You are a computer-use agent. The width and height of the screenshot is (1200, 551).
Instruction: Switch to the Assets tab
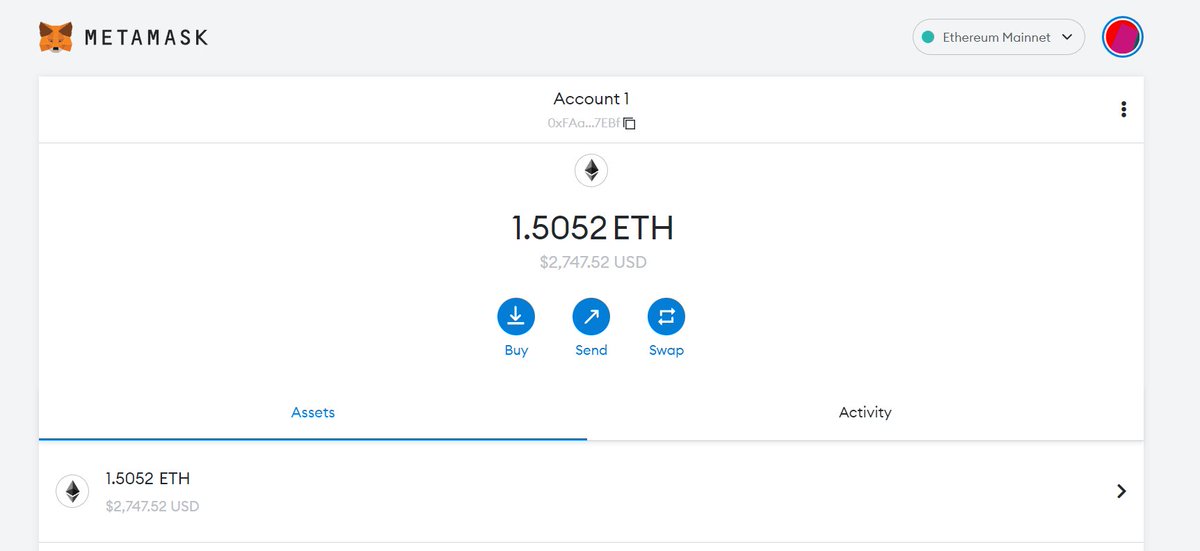[313, 412]
